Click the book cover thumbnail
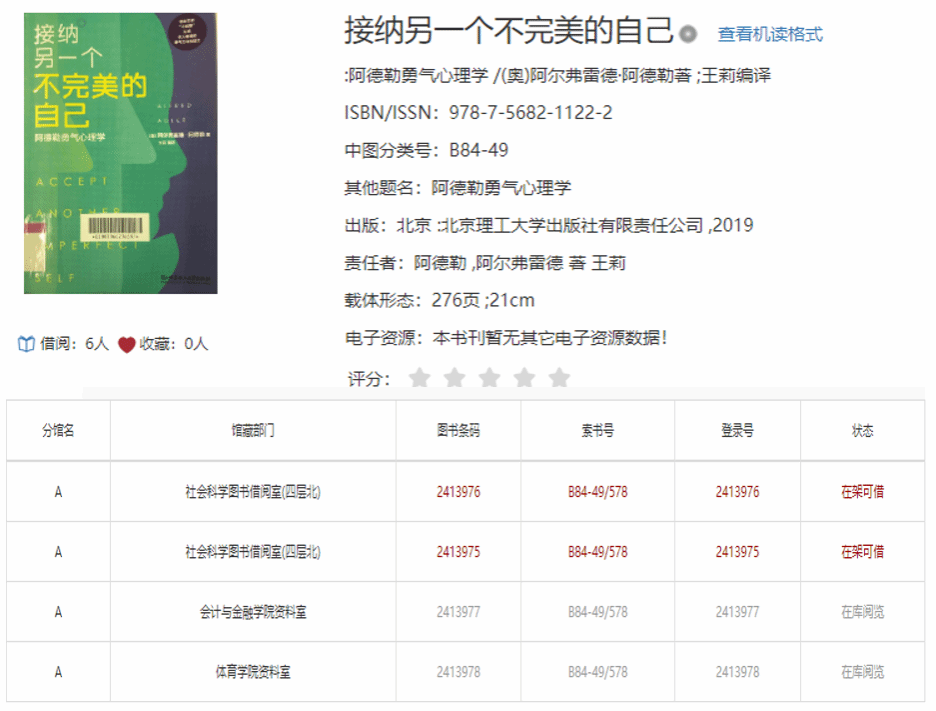 point(120,153)
